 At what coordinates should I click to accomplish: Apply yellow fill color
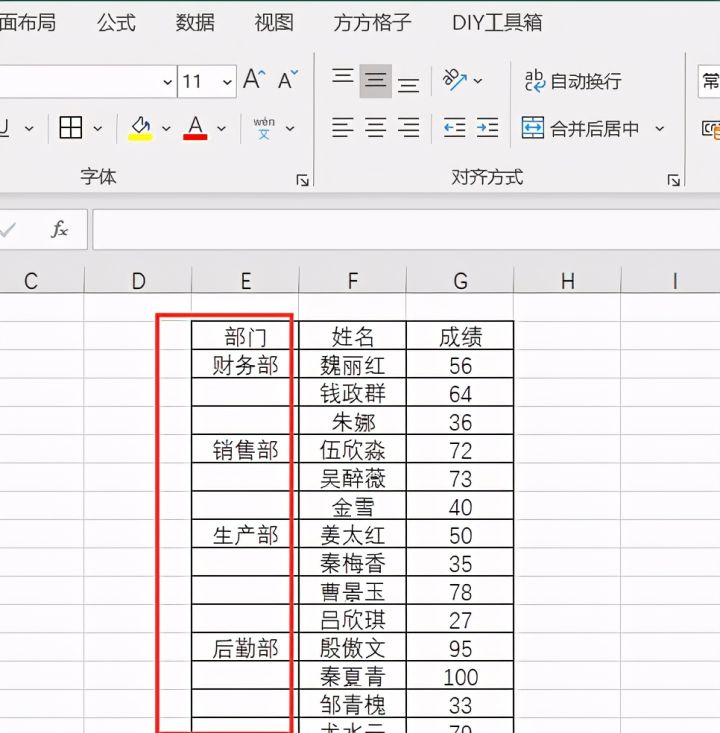pyautogui.click(x=140, y=128)
